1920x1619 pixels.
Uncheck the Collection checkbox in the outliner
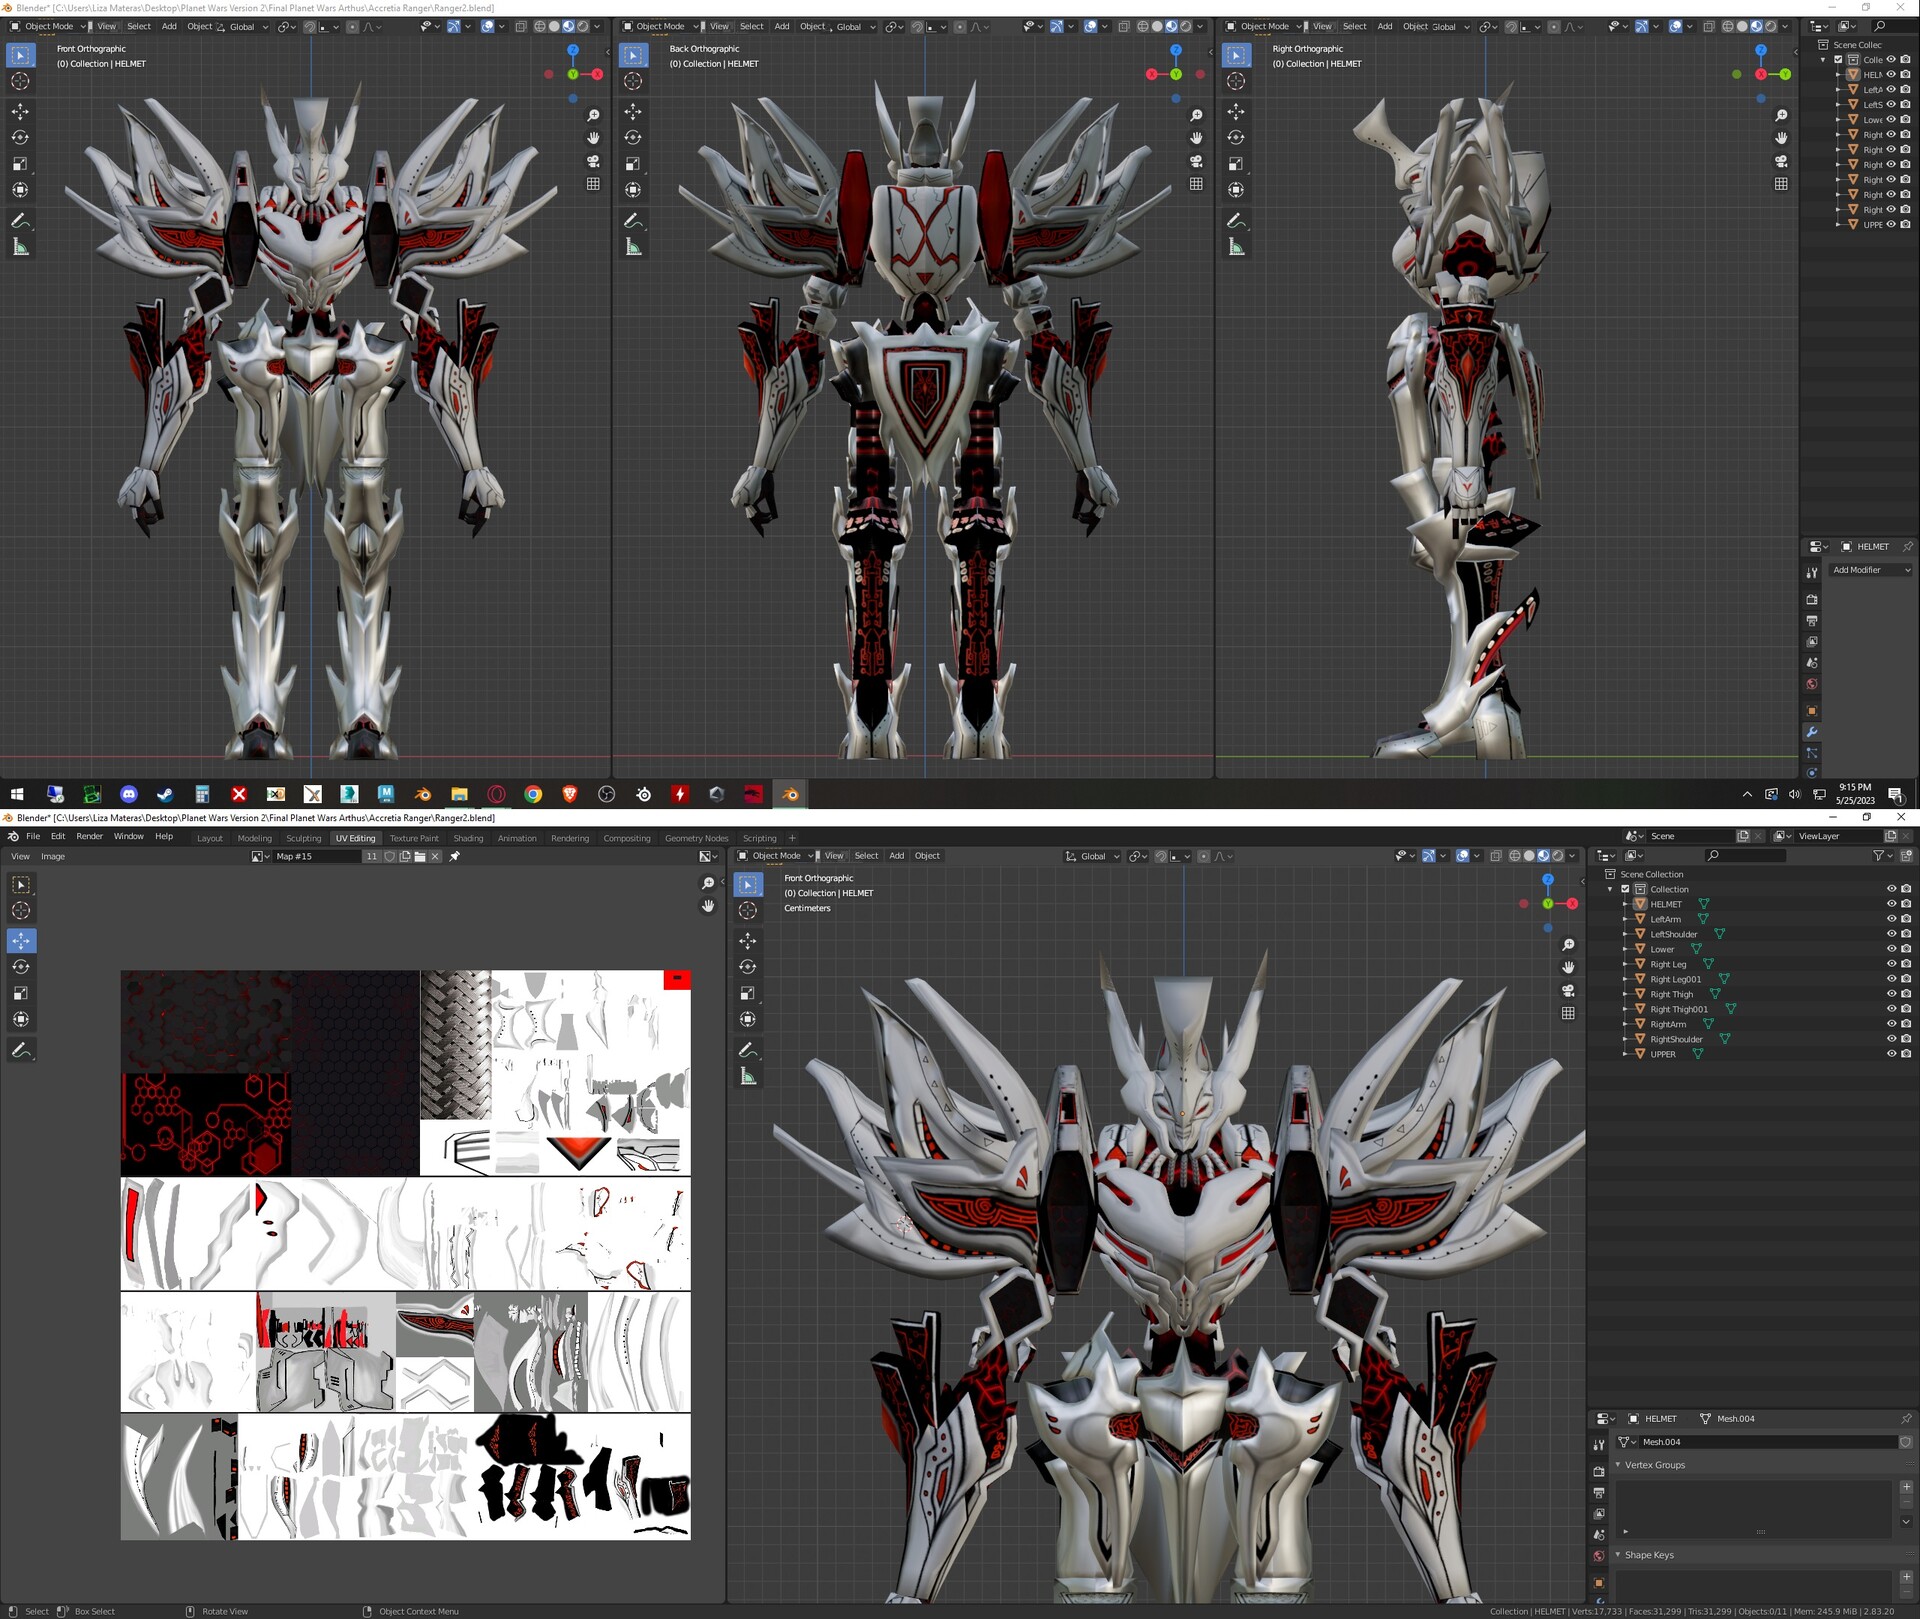1625,889
